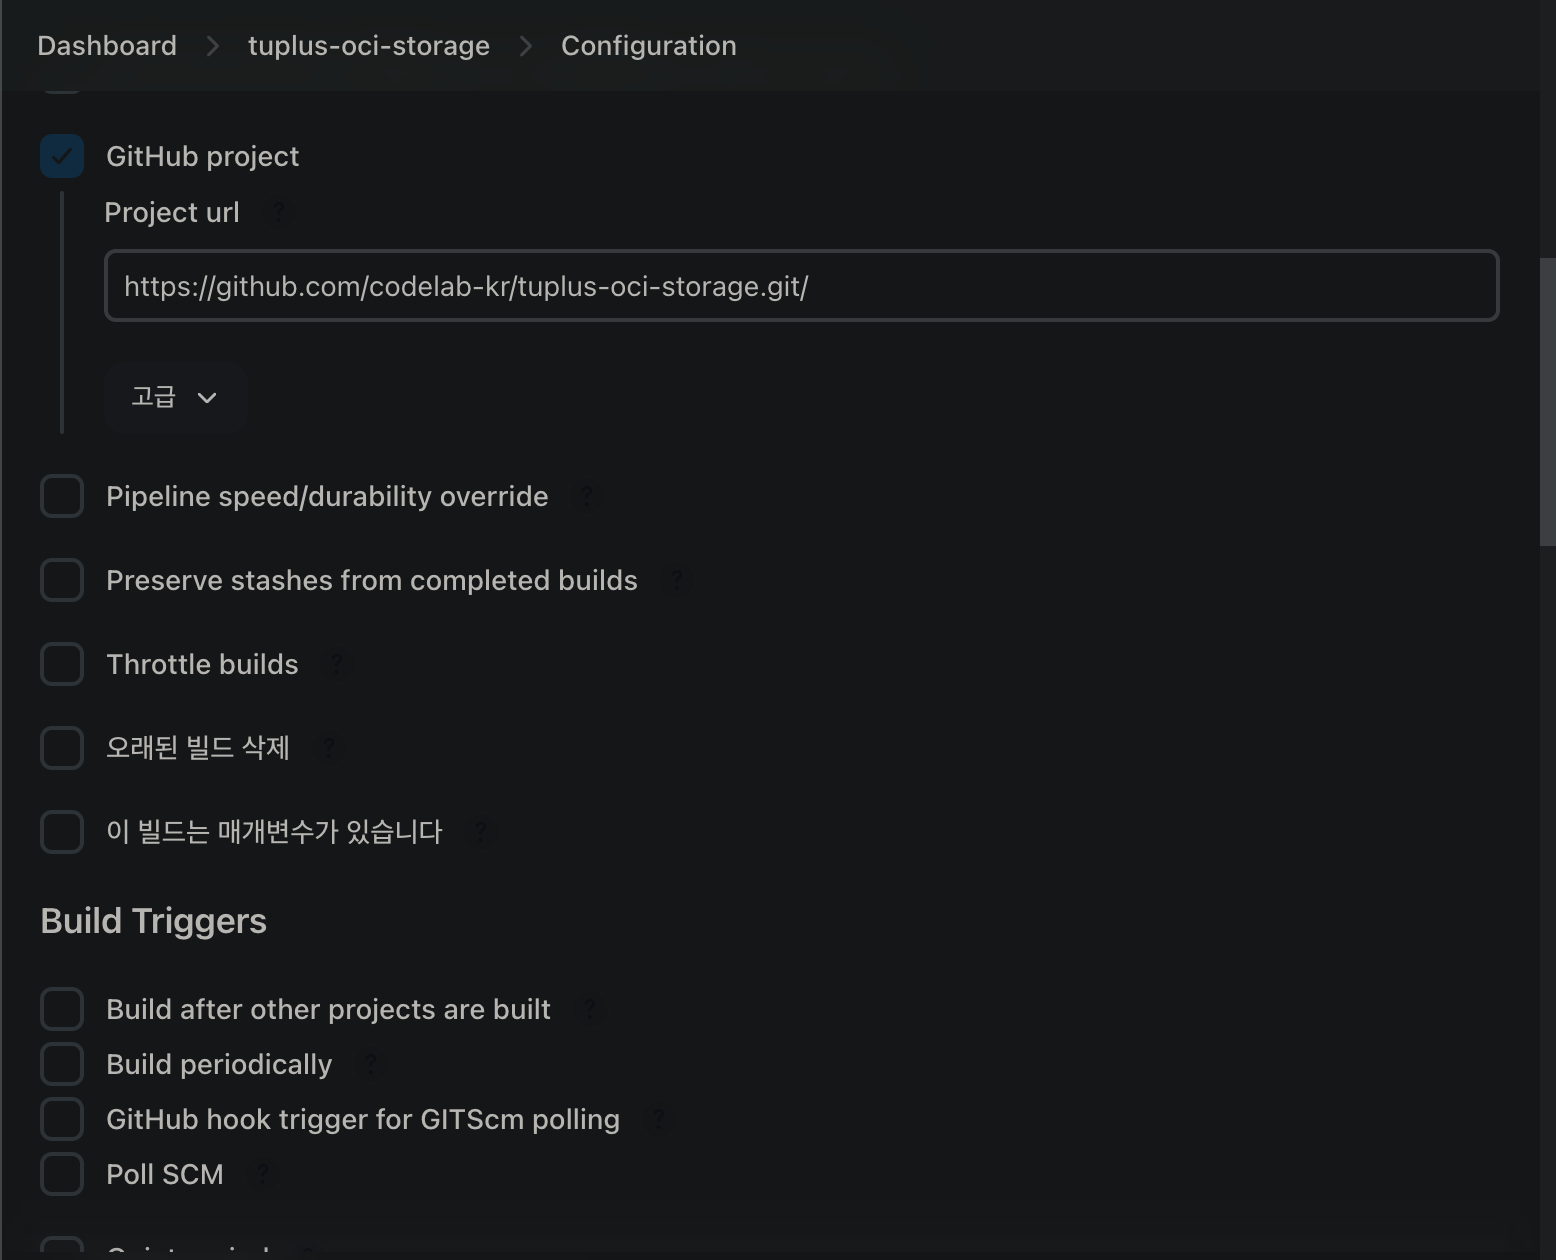Click help icon next to Project url

(279, 212)
